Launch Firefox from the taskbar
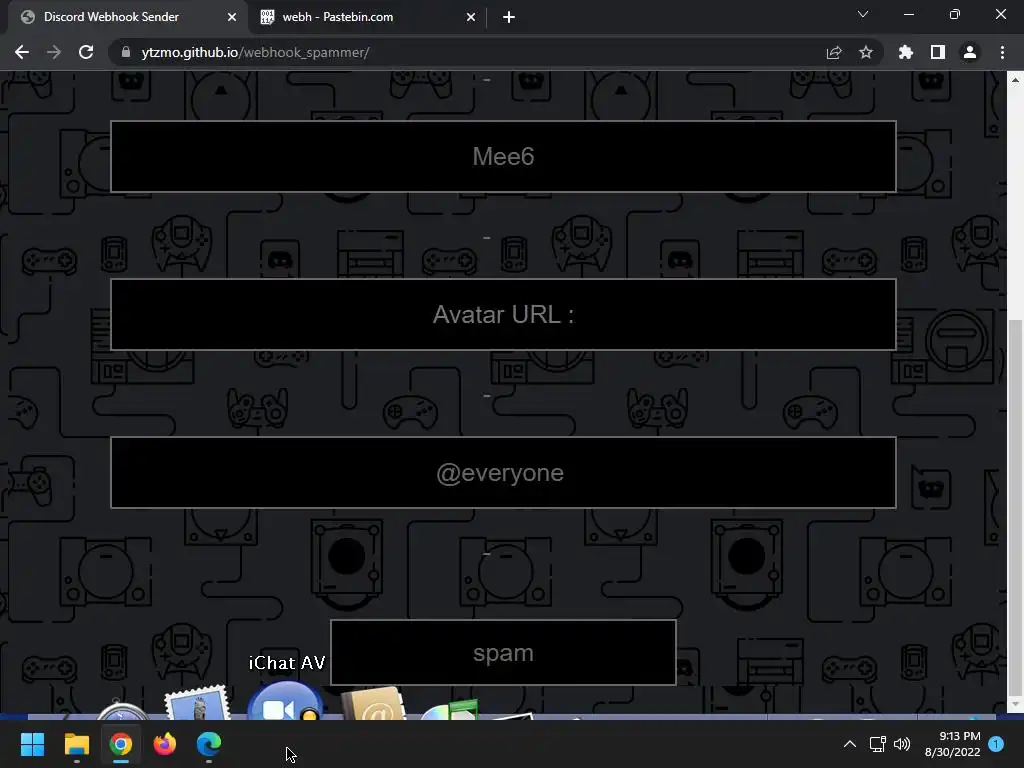This screenshot has height=768, width=1024. pos(165,744)
